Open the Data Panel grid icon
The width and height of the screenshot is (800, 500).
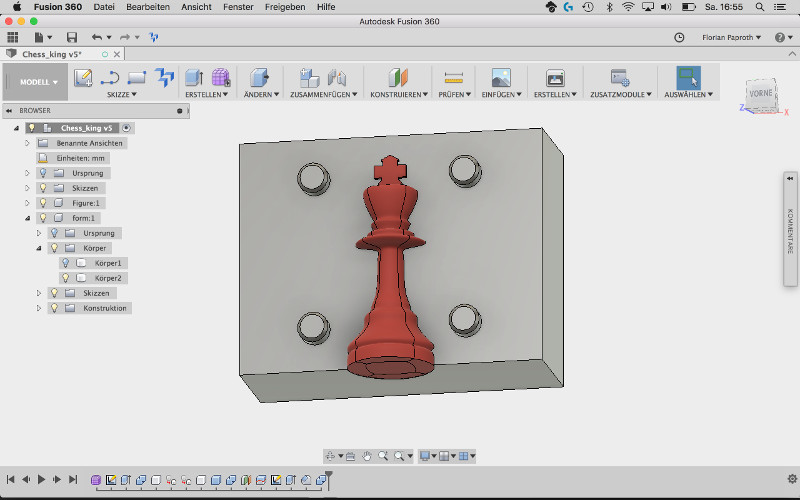(x=13, y=37)
